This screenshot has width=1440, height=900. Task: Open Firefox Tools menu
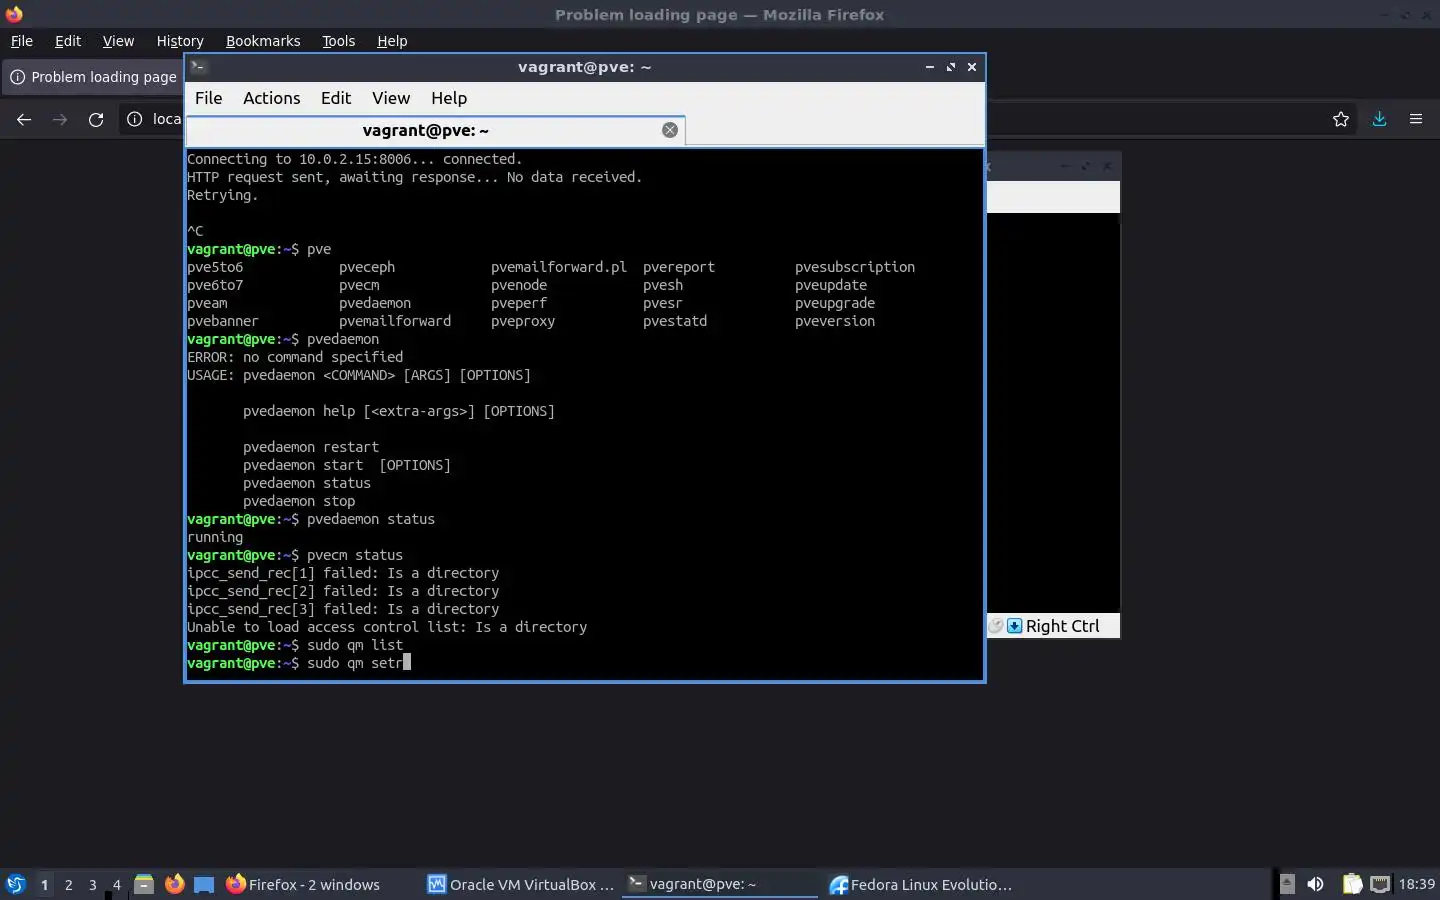[x=338, y=41]
